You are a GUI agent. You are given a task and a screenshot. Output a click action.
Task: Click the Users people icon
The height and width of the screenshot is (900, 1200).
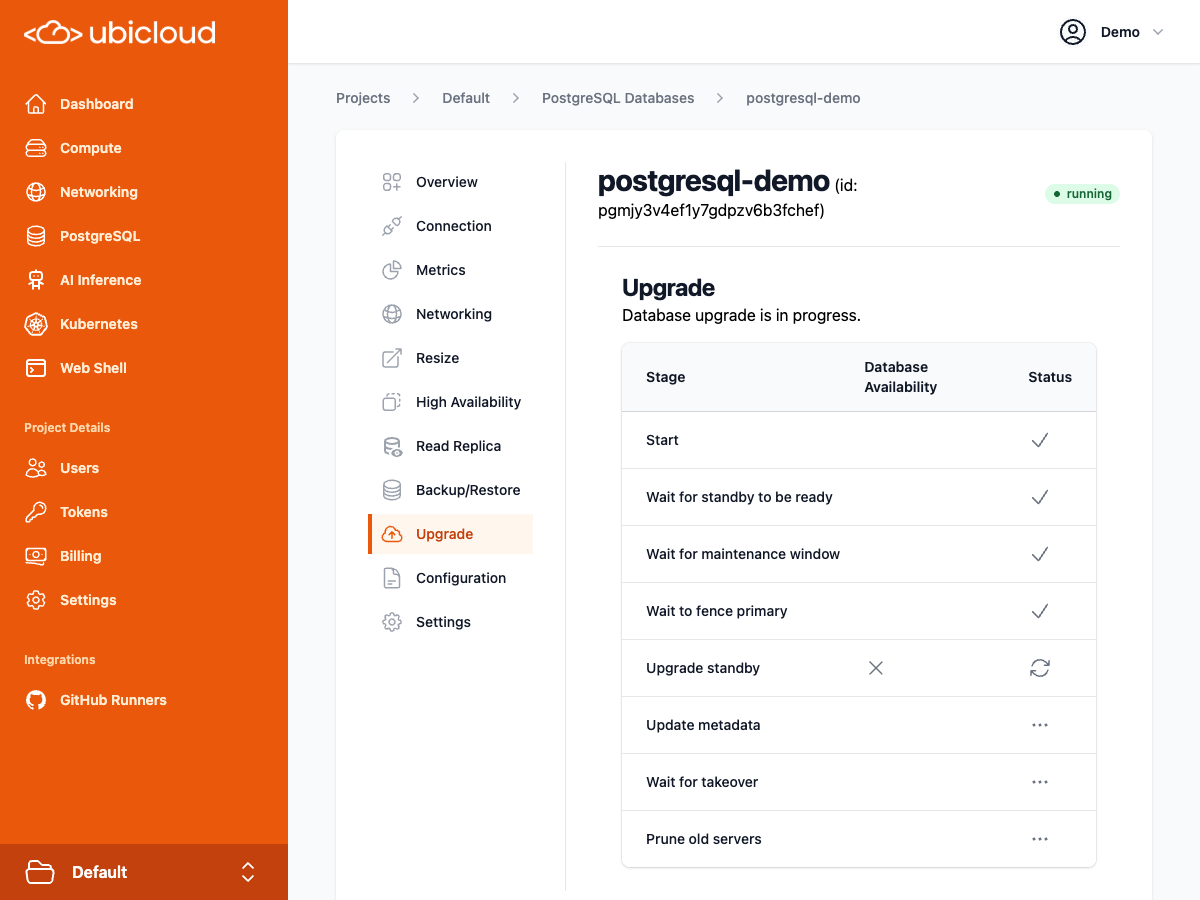(36, 468)
